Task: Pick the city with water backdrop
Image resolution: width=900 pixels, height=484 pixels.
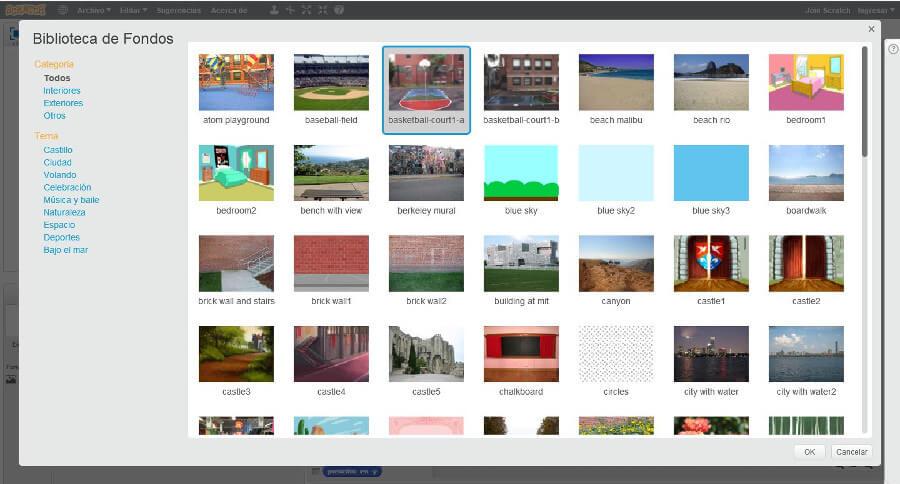Action: click(x=711, y=354)
